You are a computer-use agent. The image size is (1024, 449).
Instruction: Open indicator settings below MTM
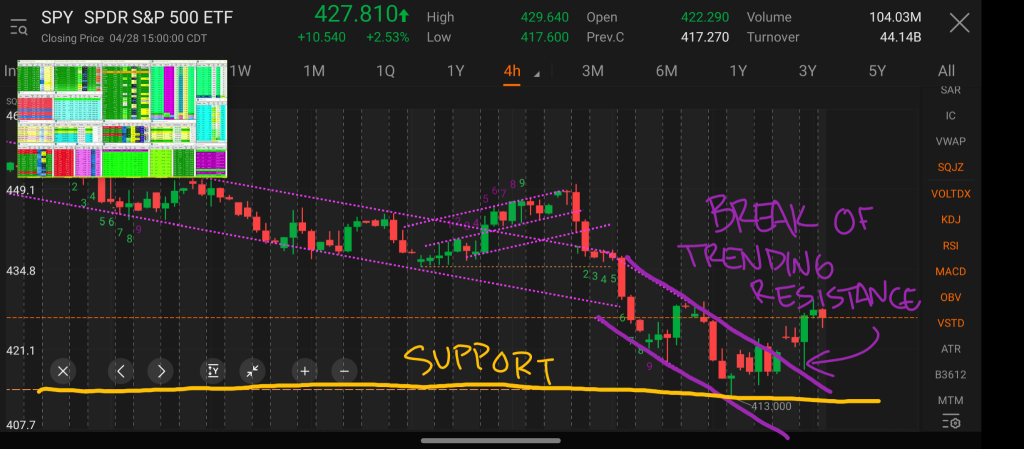(x=950, y=425)
